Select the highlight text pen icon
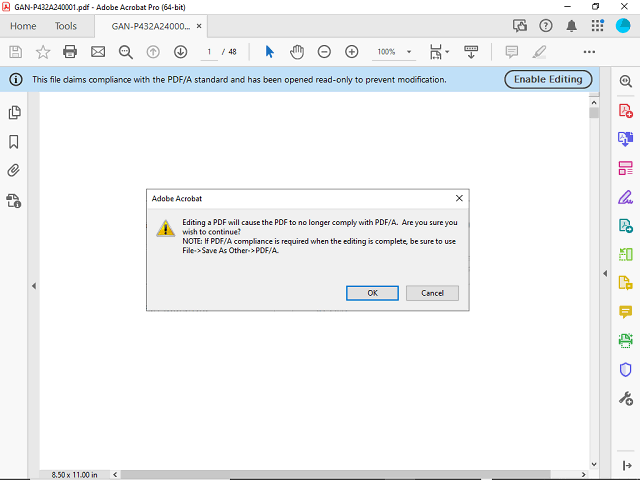Image resolution: width=640 pixels, height=480 pixels. pyautogui.click(x=539, y=52)
